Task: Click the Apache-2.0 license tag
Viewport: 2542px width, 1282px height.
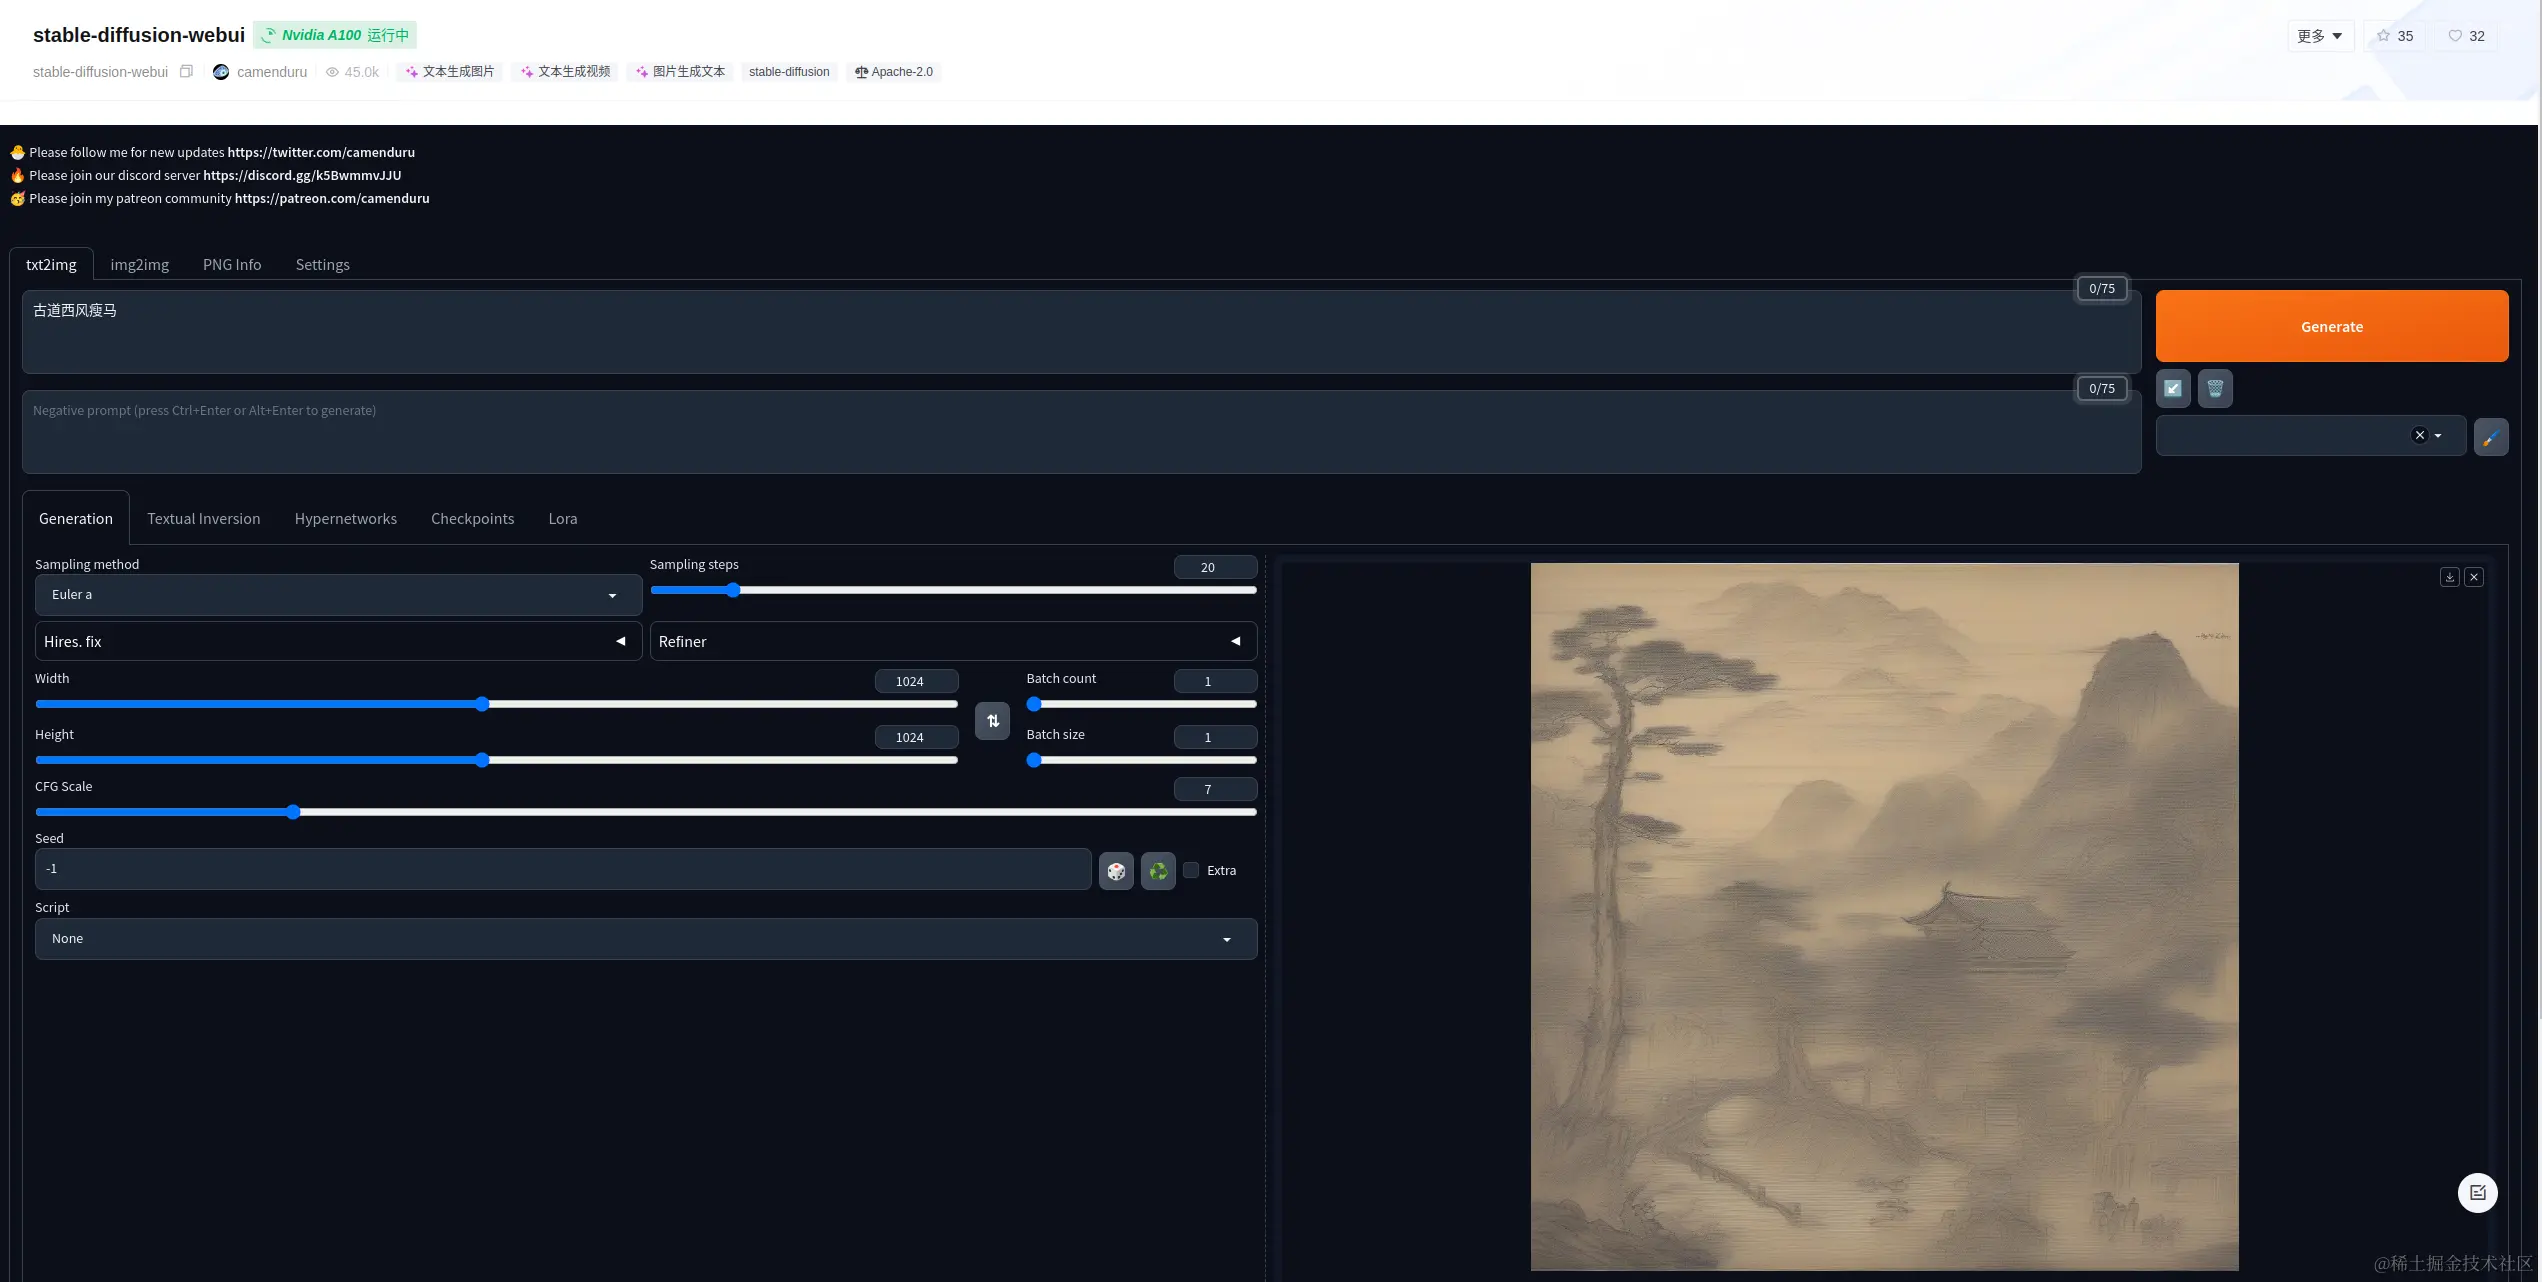Action: click(894, 72)
